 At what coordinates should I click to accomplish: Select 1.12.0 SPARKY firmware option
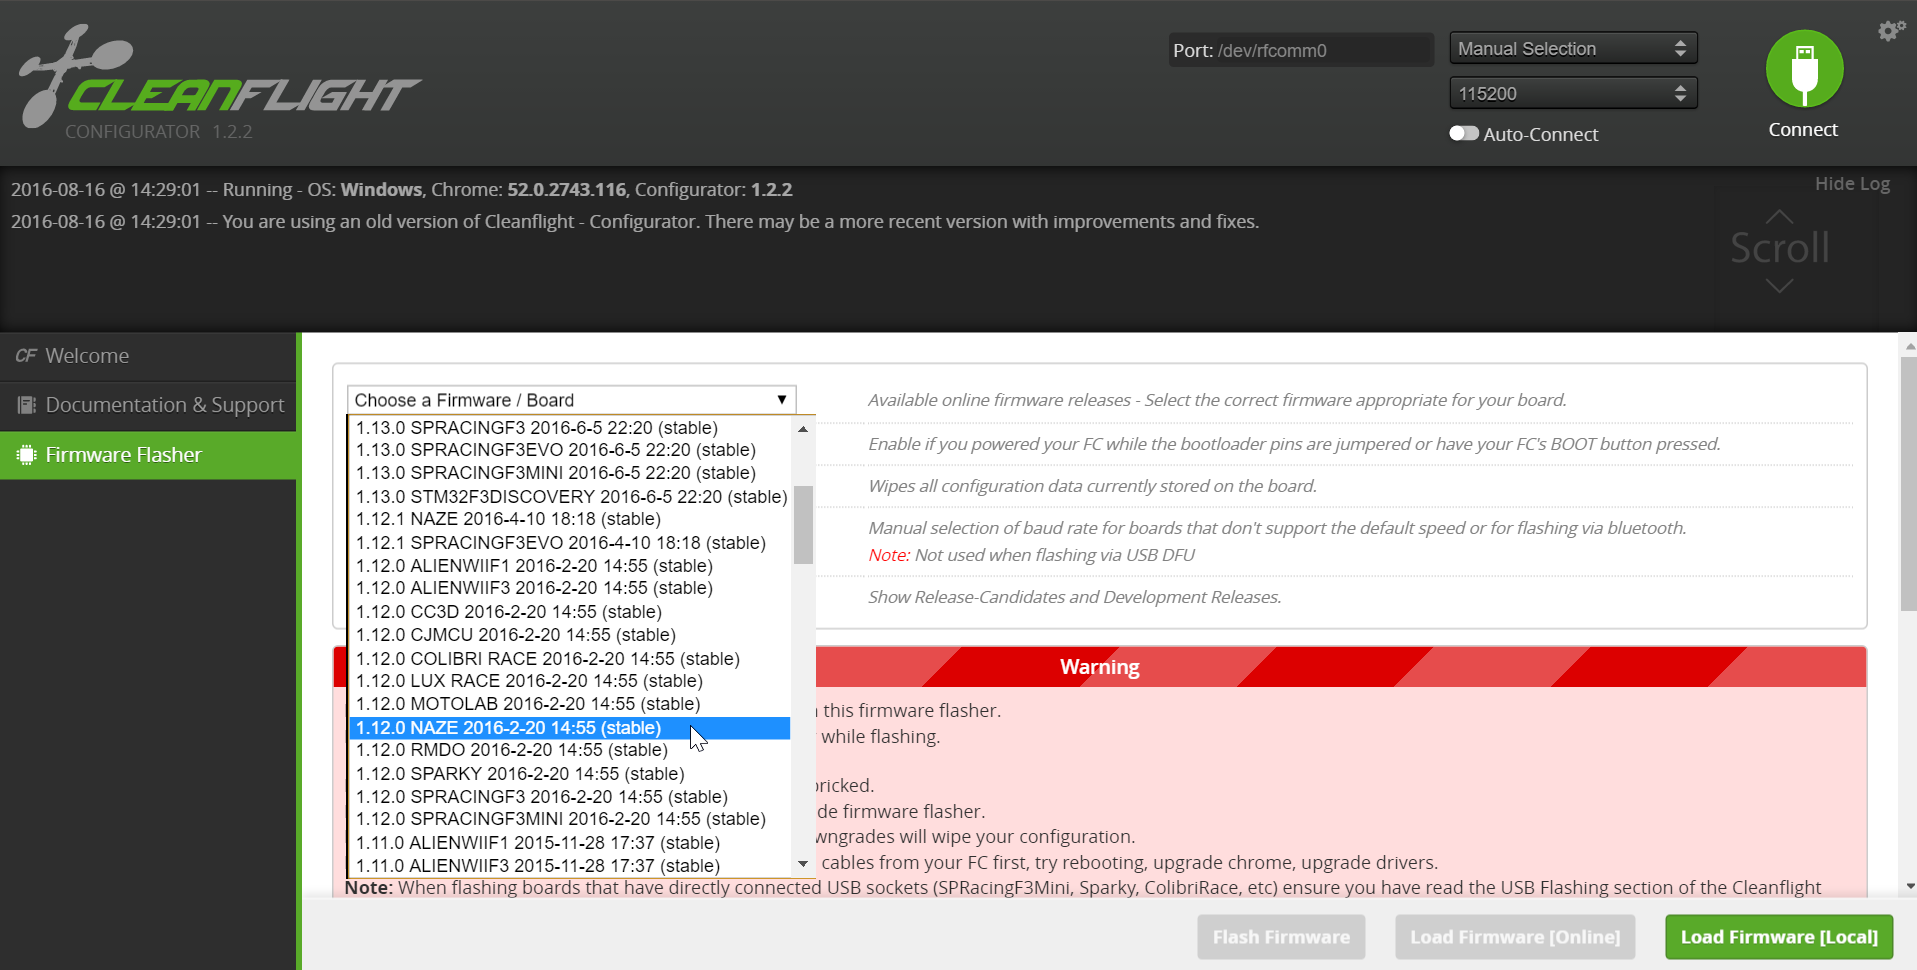569,774
